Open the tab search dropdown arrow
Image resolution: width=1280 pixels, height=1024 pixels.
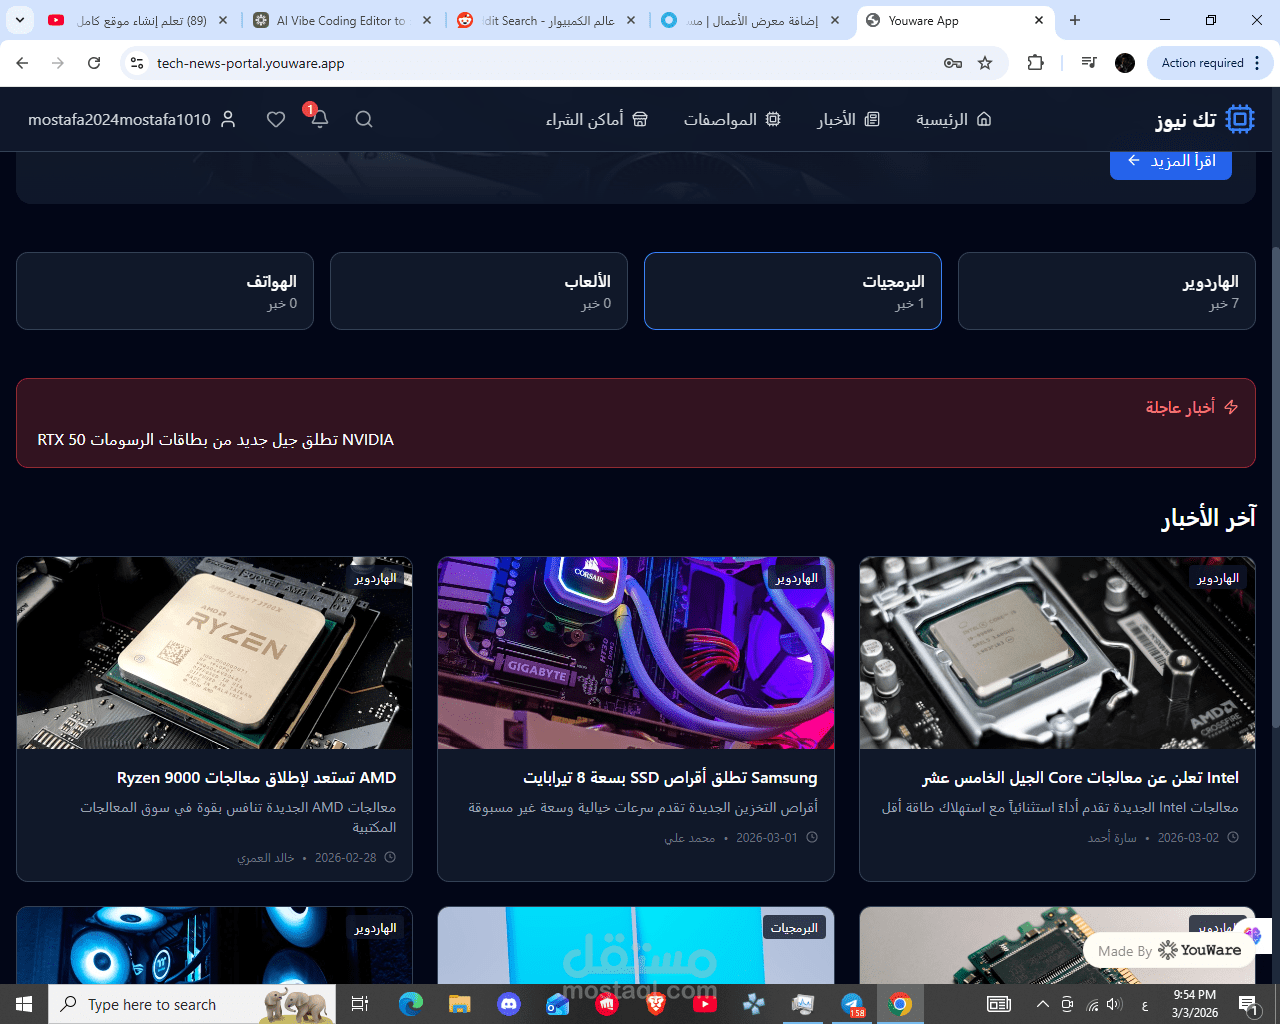pyautogui.click(x=20, y=20)
